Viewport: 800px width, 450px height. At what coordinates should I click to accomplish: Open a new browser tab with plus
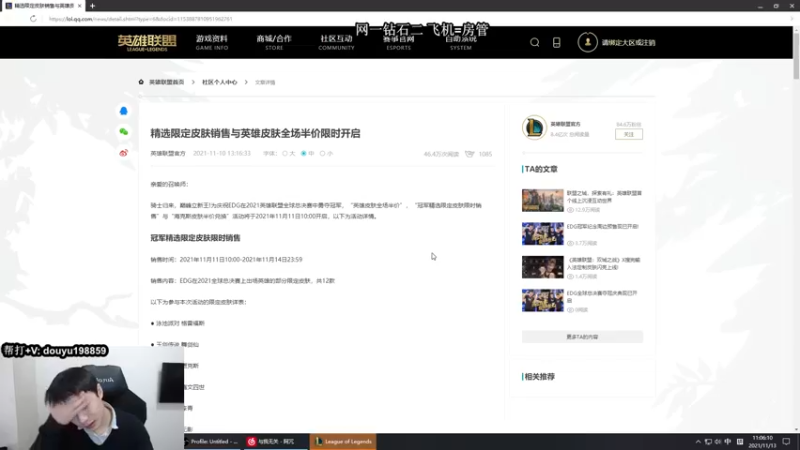(x=92, y=6)
